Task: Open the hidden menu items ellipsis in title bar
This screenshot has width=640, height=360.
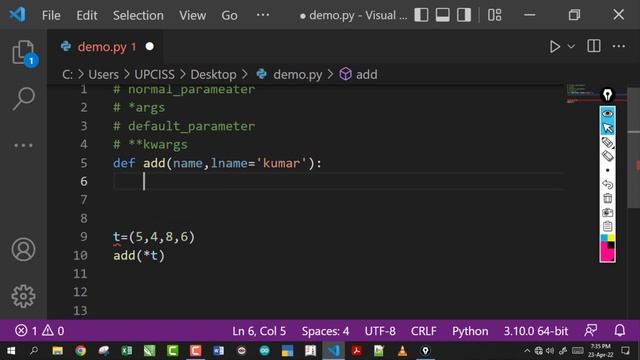Action: coord(263,15)
